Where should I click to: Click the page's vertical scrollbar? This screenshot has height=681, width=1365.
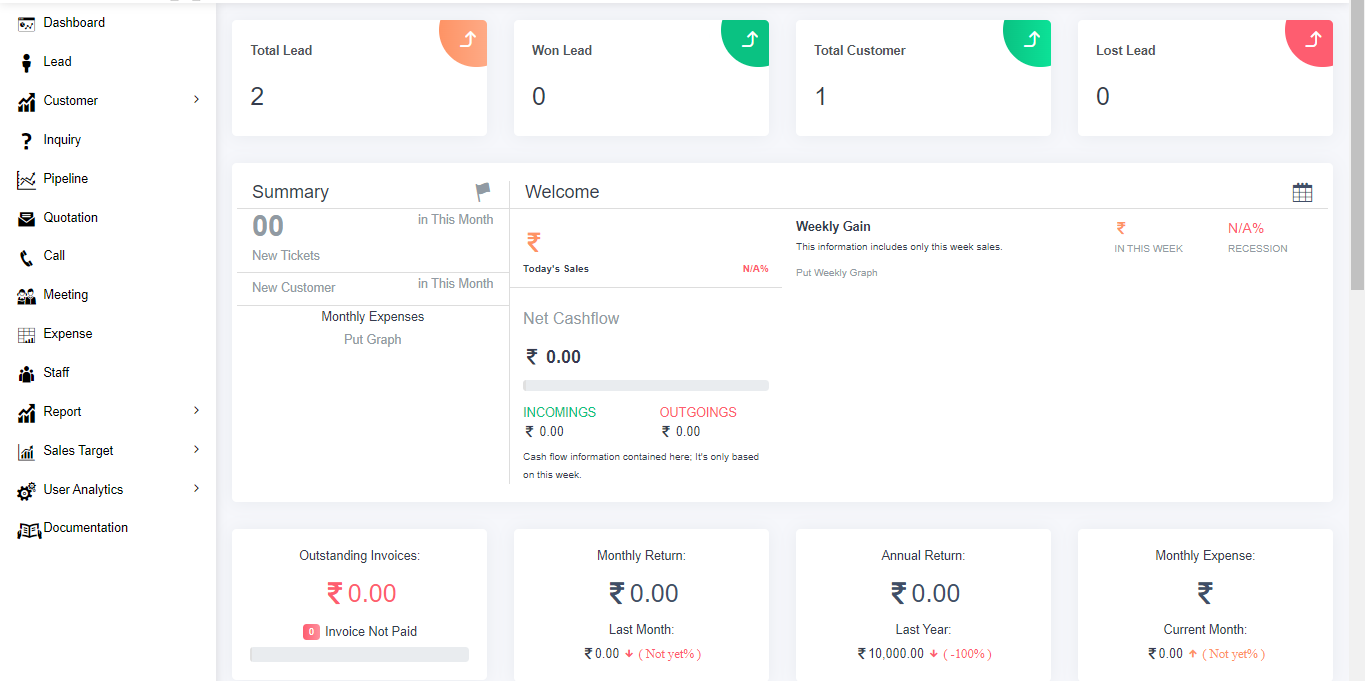[x=1357, y=300]
